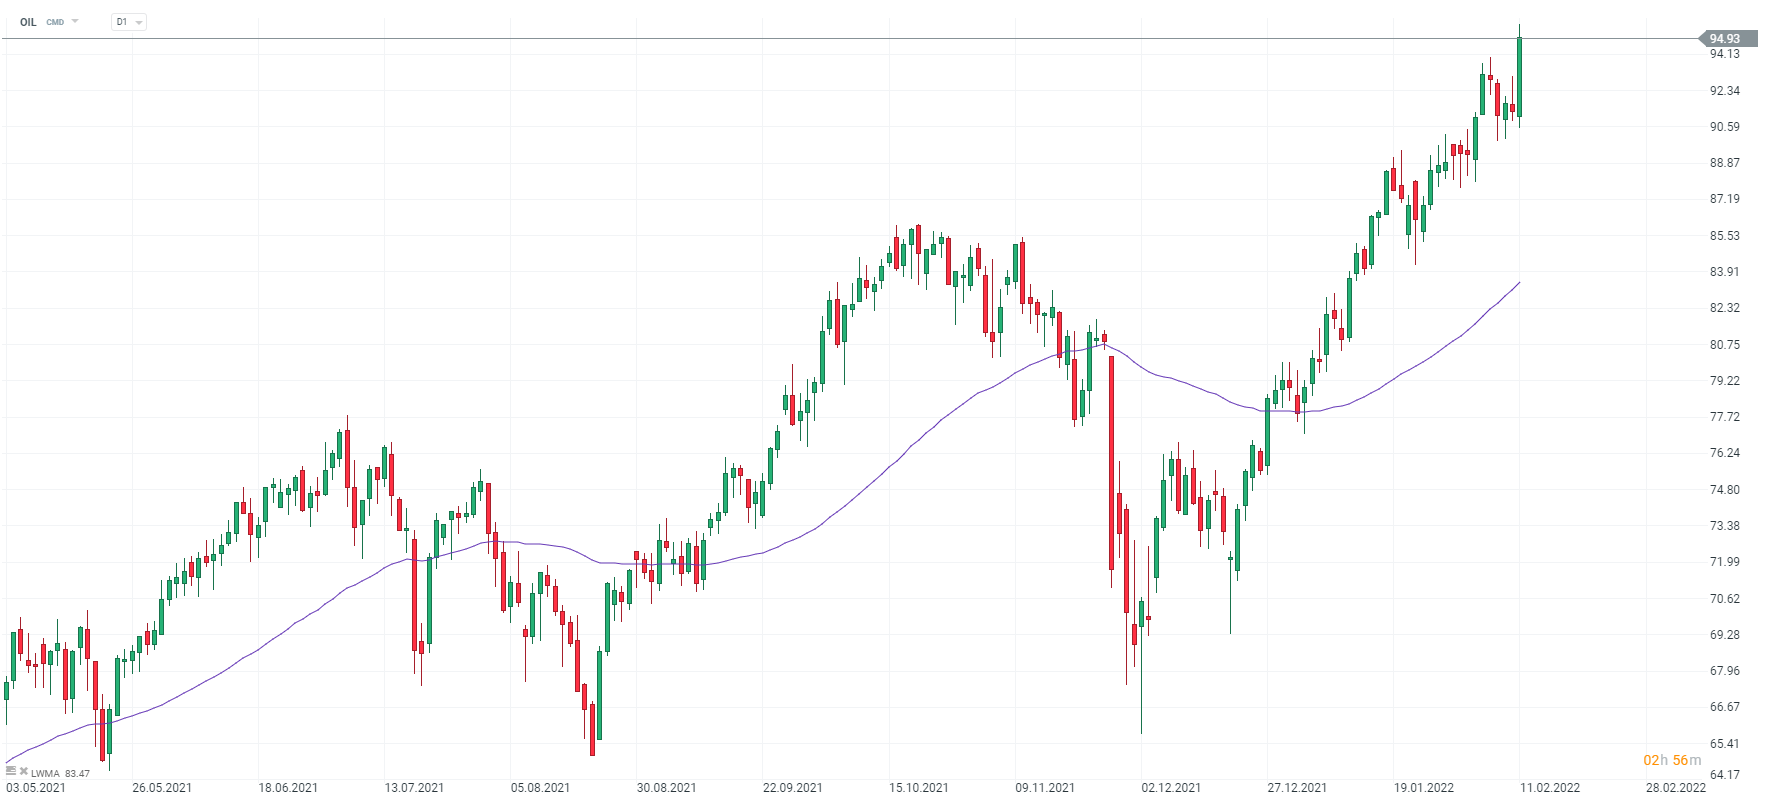Click the 28.02.2022 date label
1770x805 pixels.
coord(1676,788)
